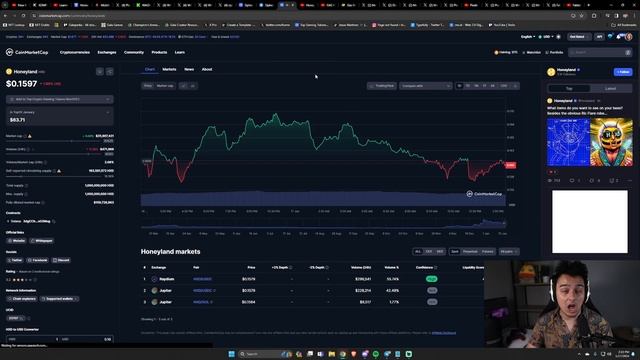Open the Exchanges menu
Viewport: 640px width, 360px height.
click(107, 52)
